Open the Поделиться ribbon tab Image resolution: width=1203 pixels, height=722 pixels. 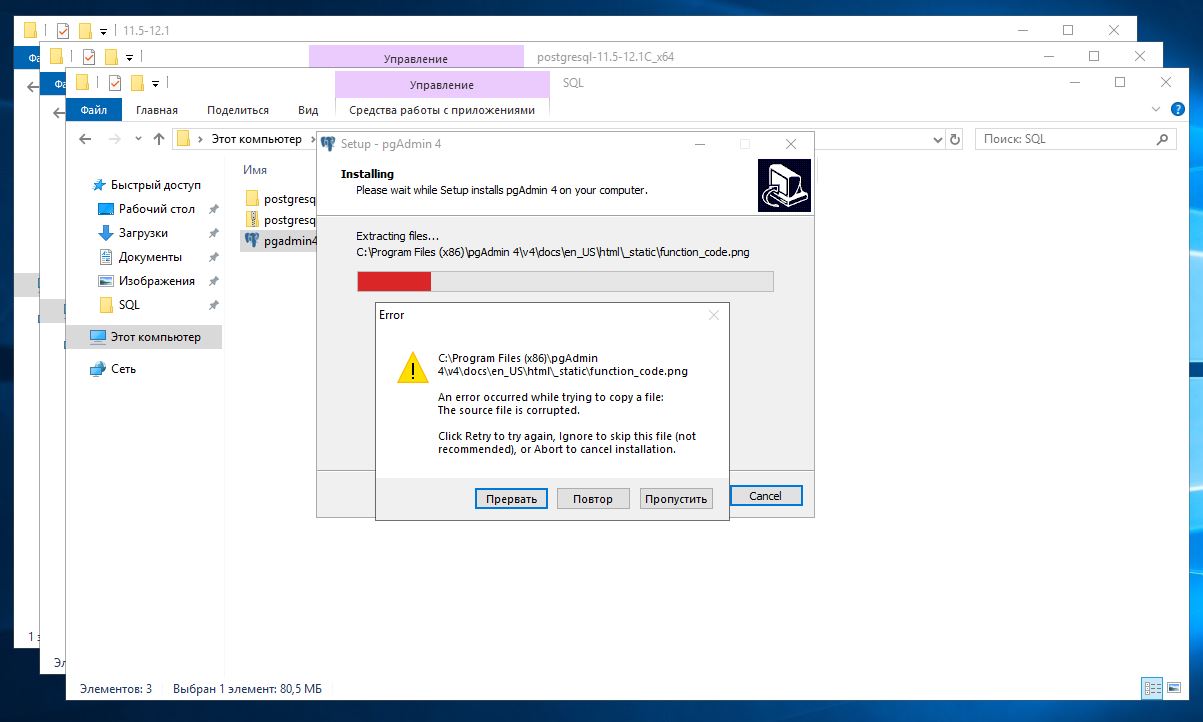coord(238,110)
